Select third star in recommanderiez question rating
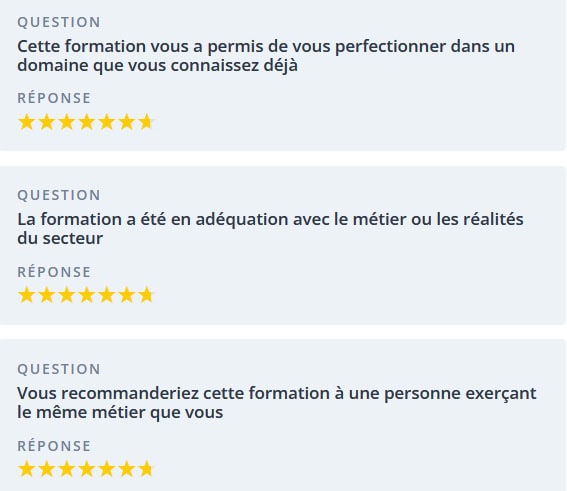The width and height of the screenshot is (567, 491). pos(67,469)
